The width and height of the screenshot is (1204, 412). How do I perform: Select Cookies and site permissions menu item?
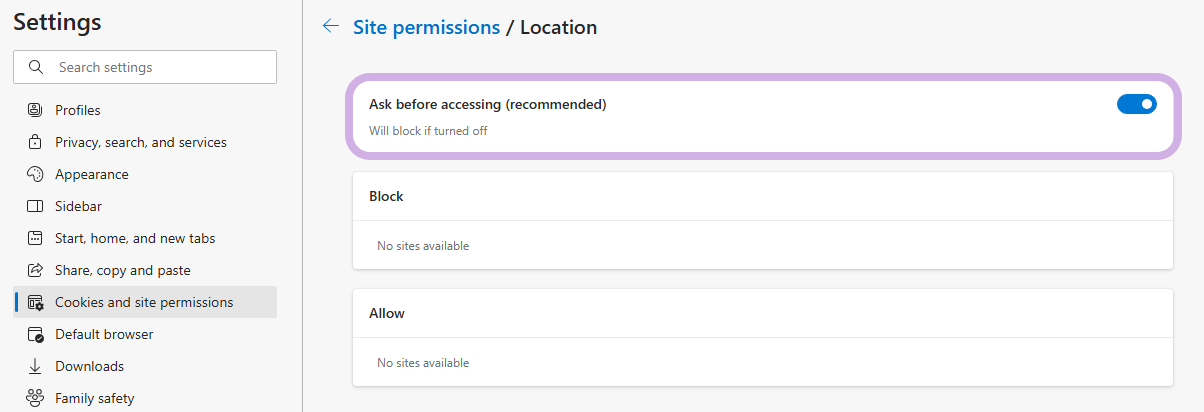tap(145, 302)
